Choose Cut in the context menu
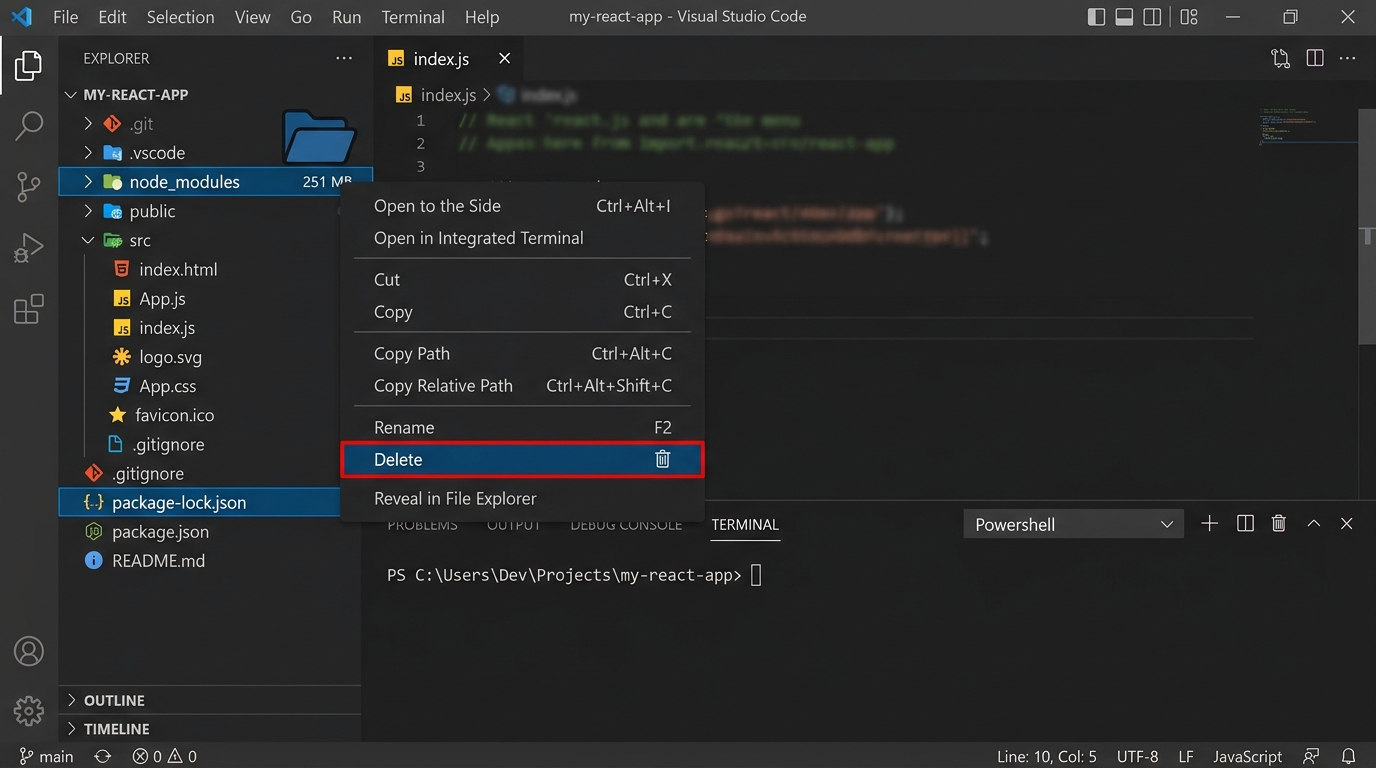This screenshot has height=768, width=1376. [x=522, y=279]
